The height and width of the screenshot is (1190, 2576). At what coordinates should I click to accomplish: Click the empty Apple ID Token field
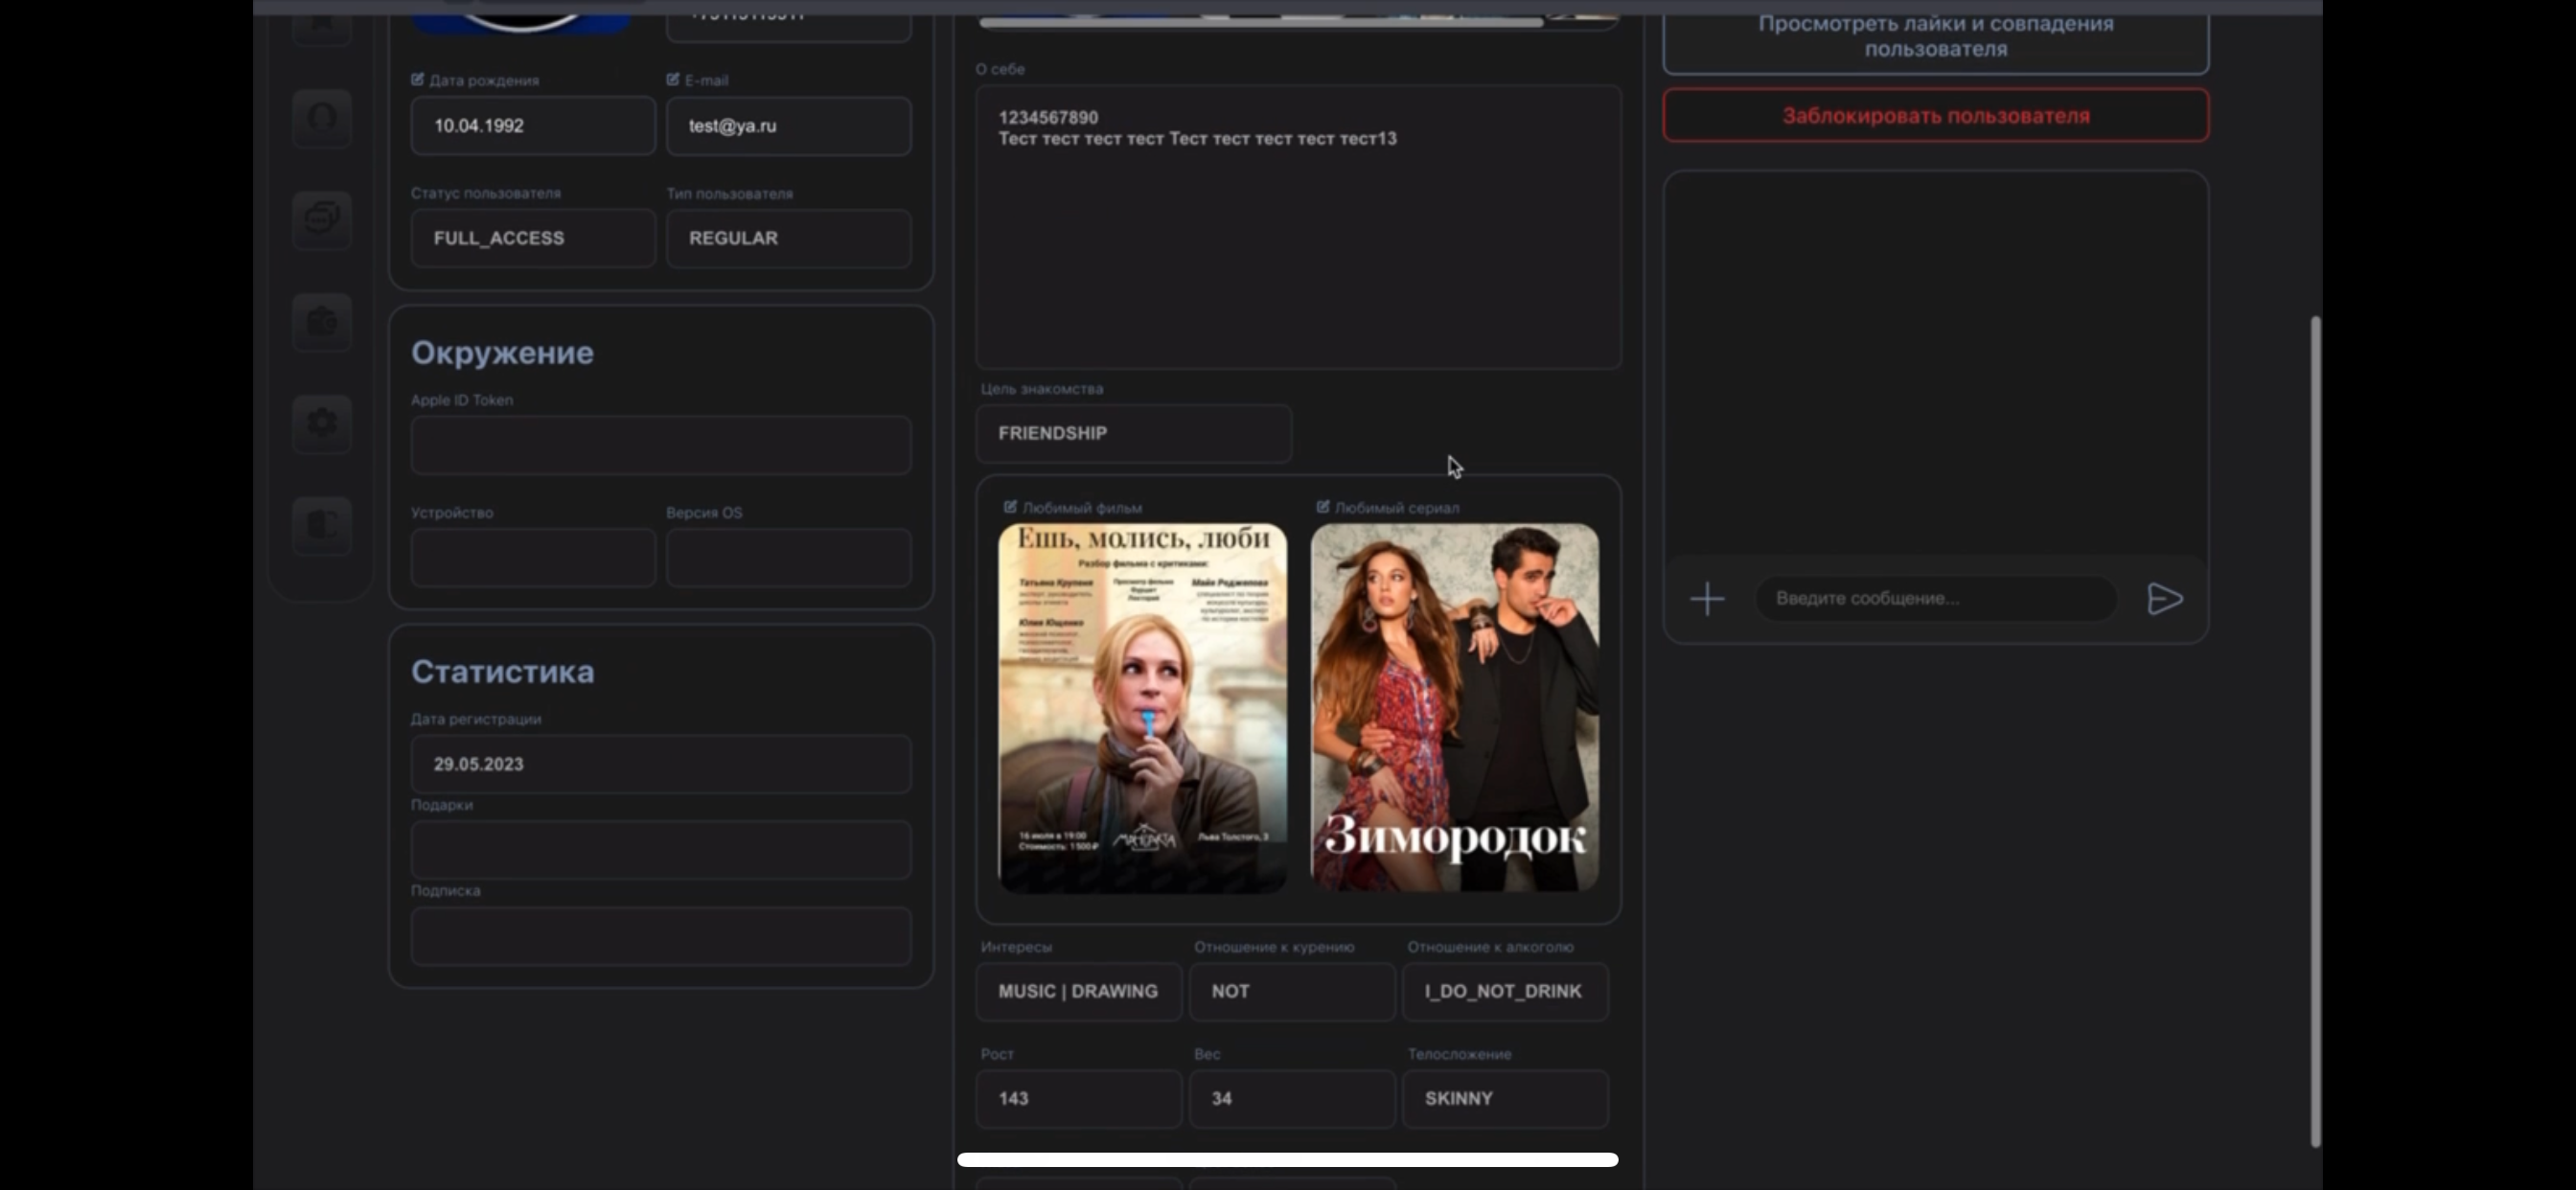(661, 445)
